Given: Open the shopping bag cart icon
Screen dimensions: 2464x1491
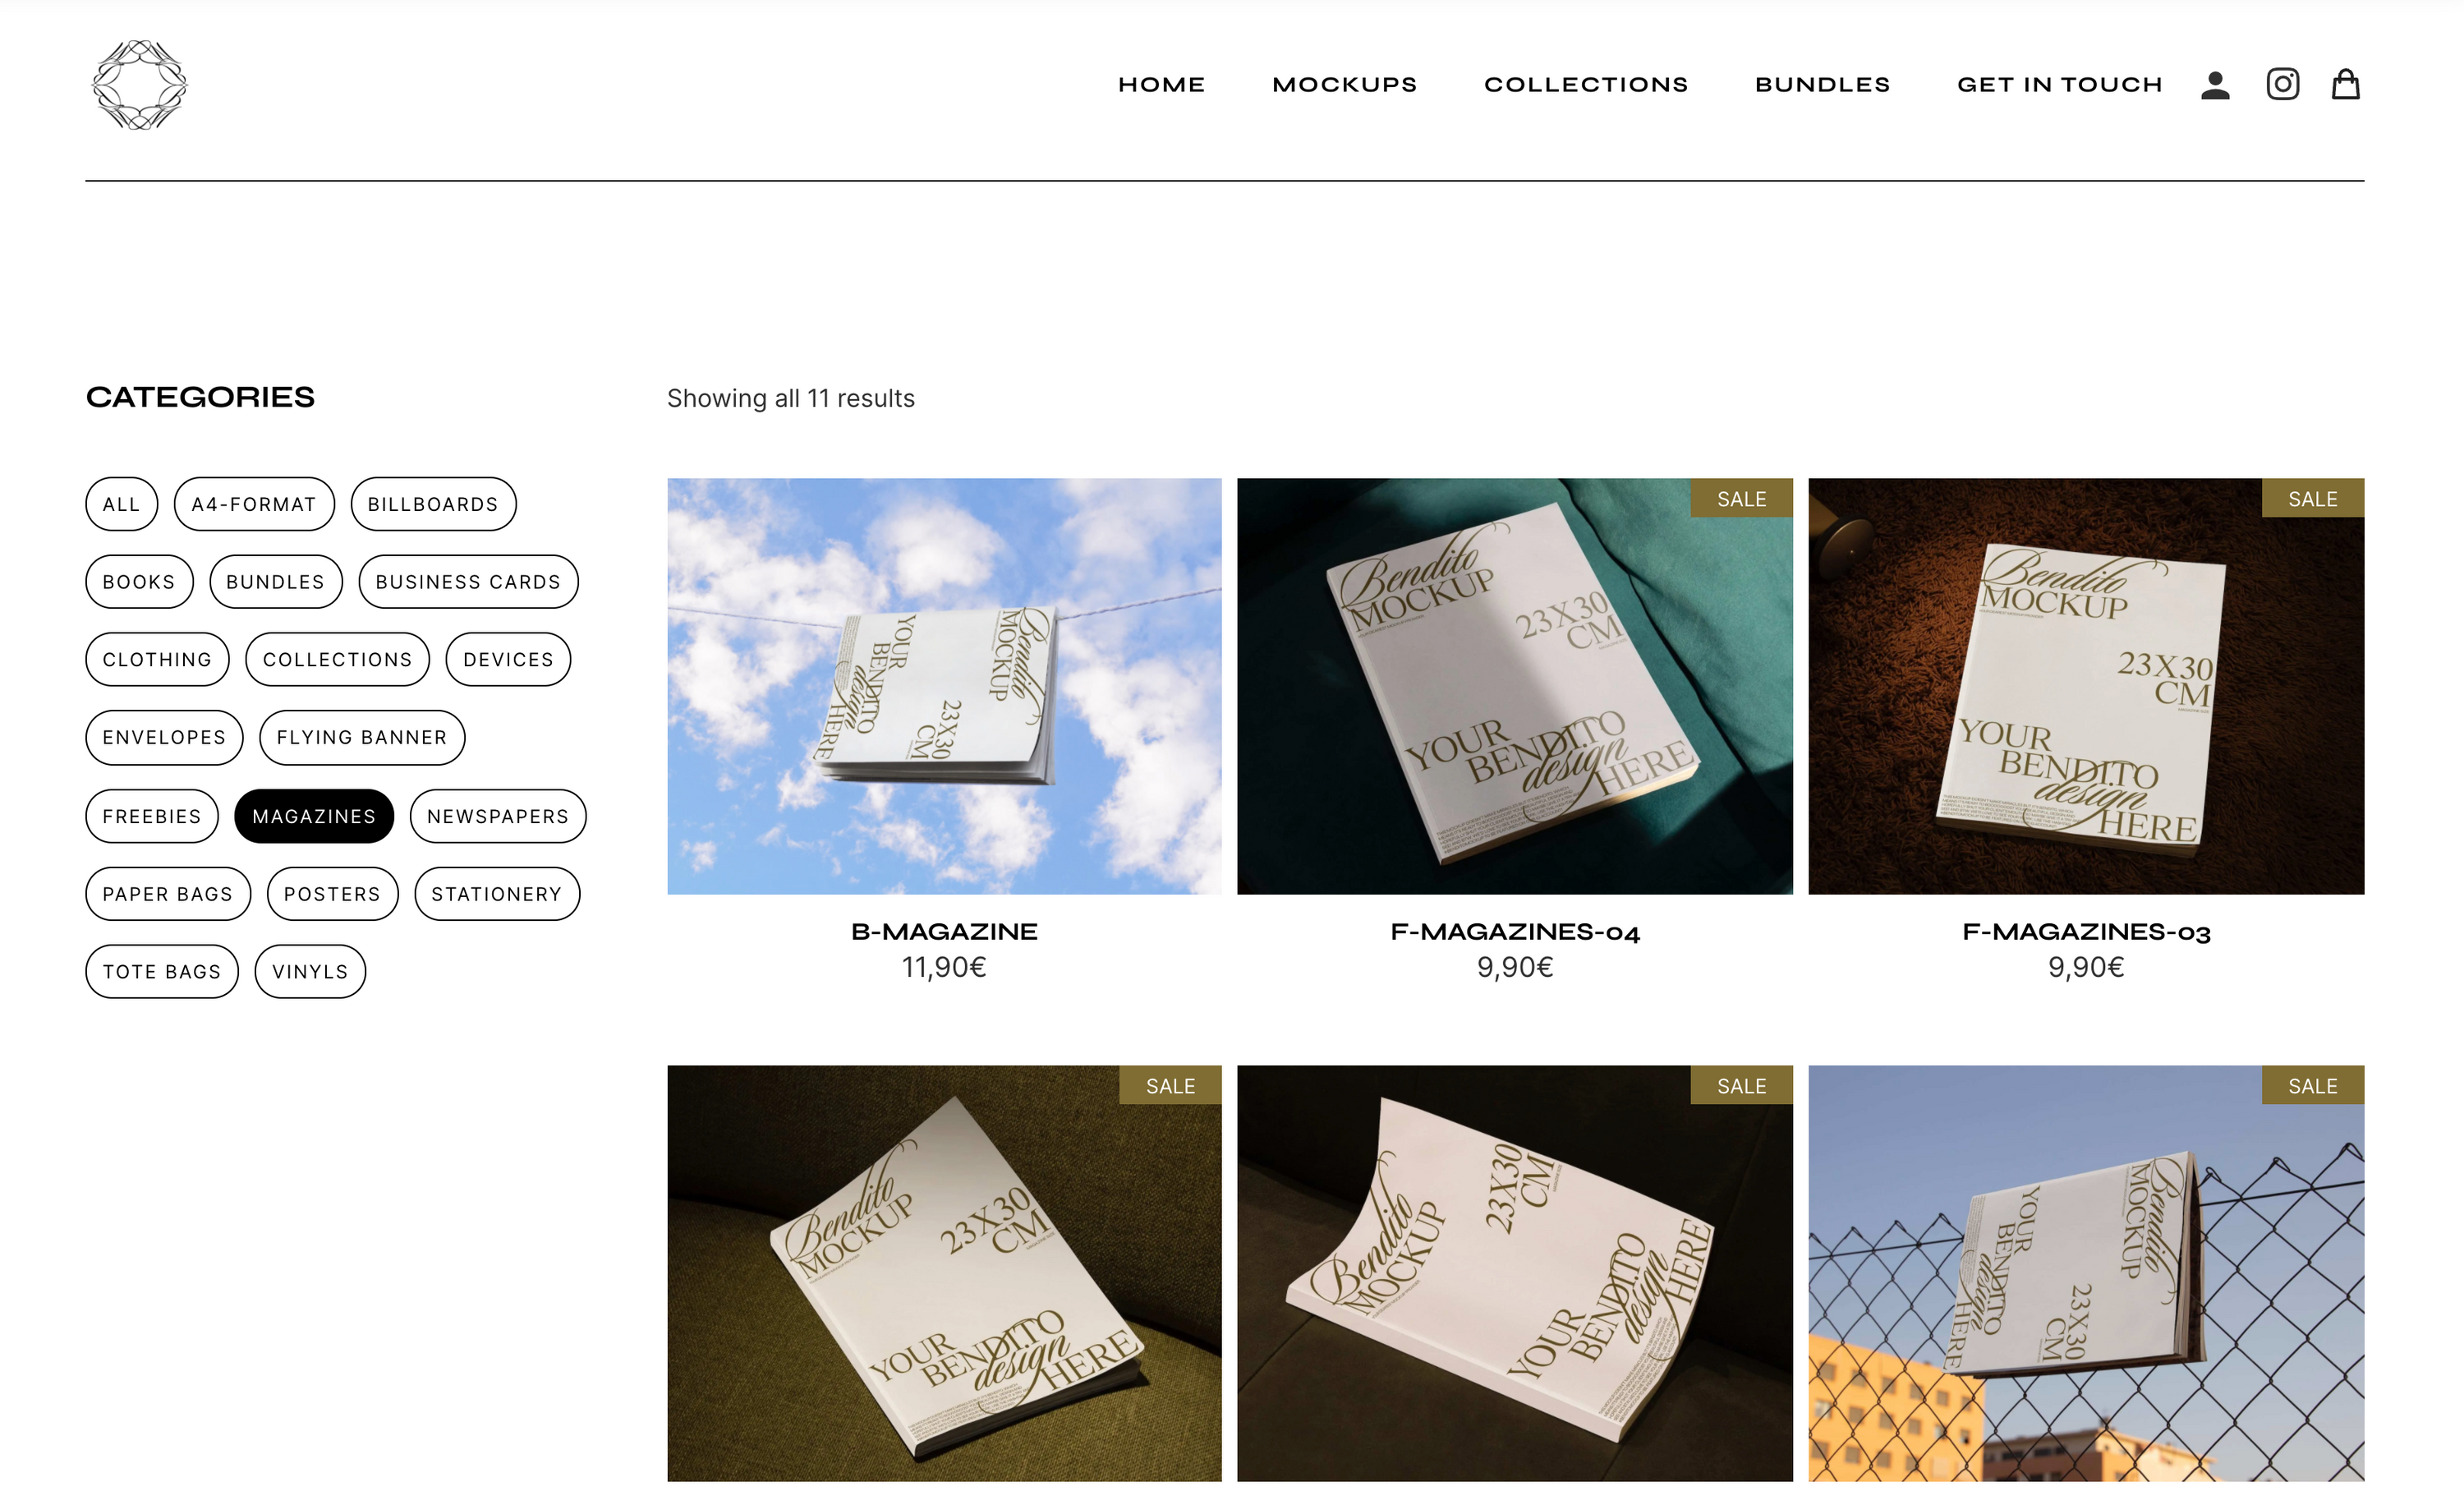Looking at the screenshot, I should pyautogui.click(x=2345, y=84).
